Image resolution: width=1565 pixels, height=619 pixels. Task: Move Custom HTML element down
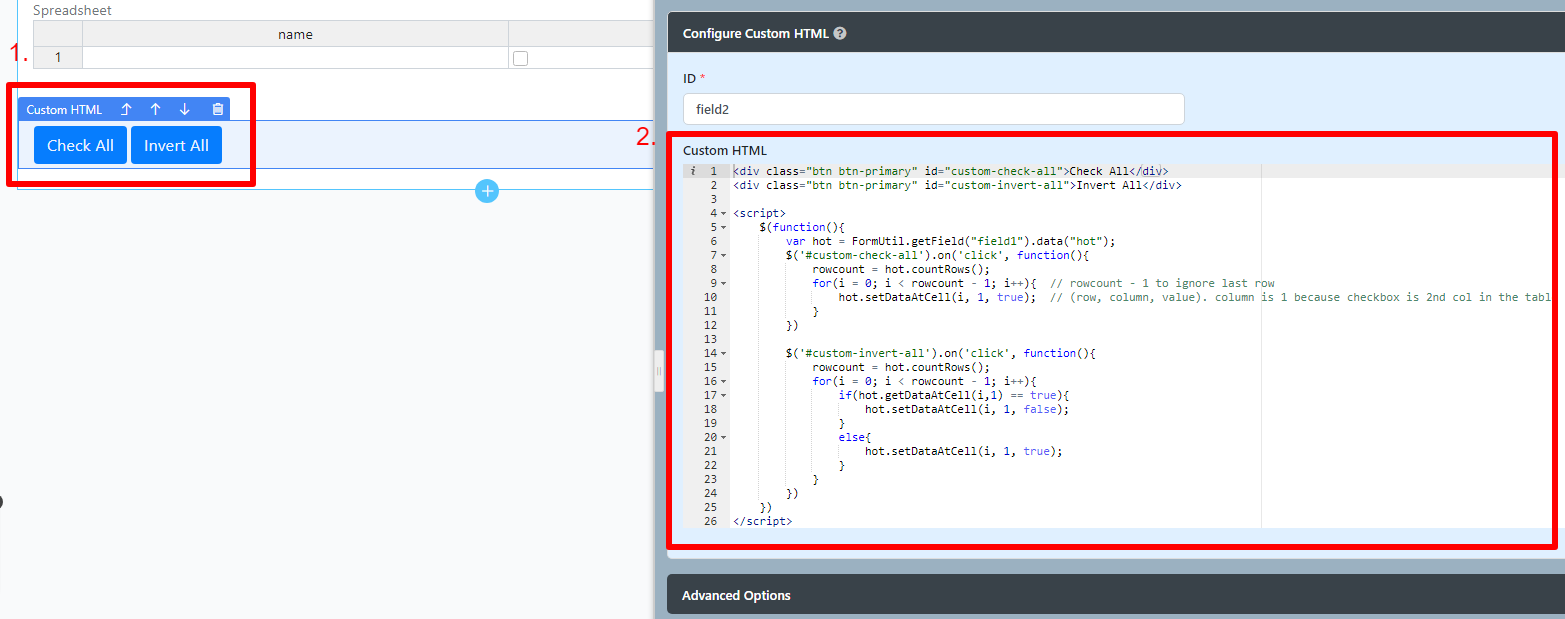pyautogui.click(x=184, y=110)
